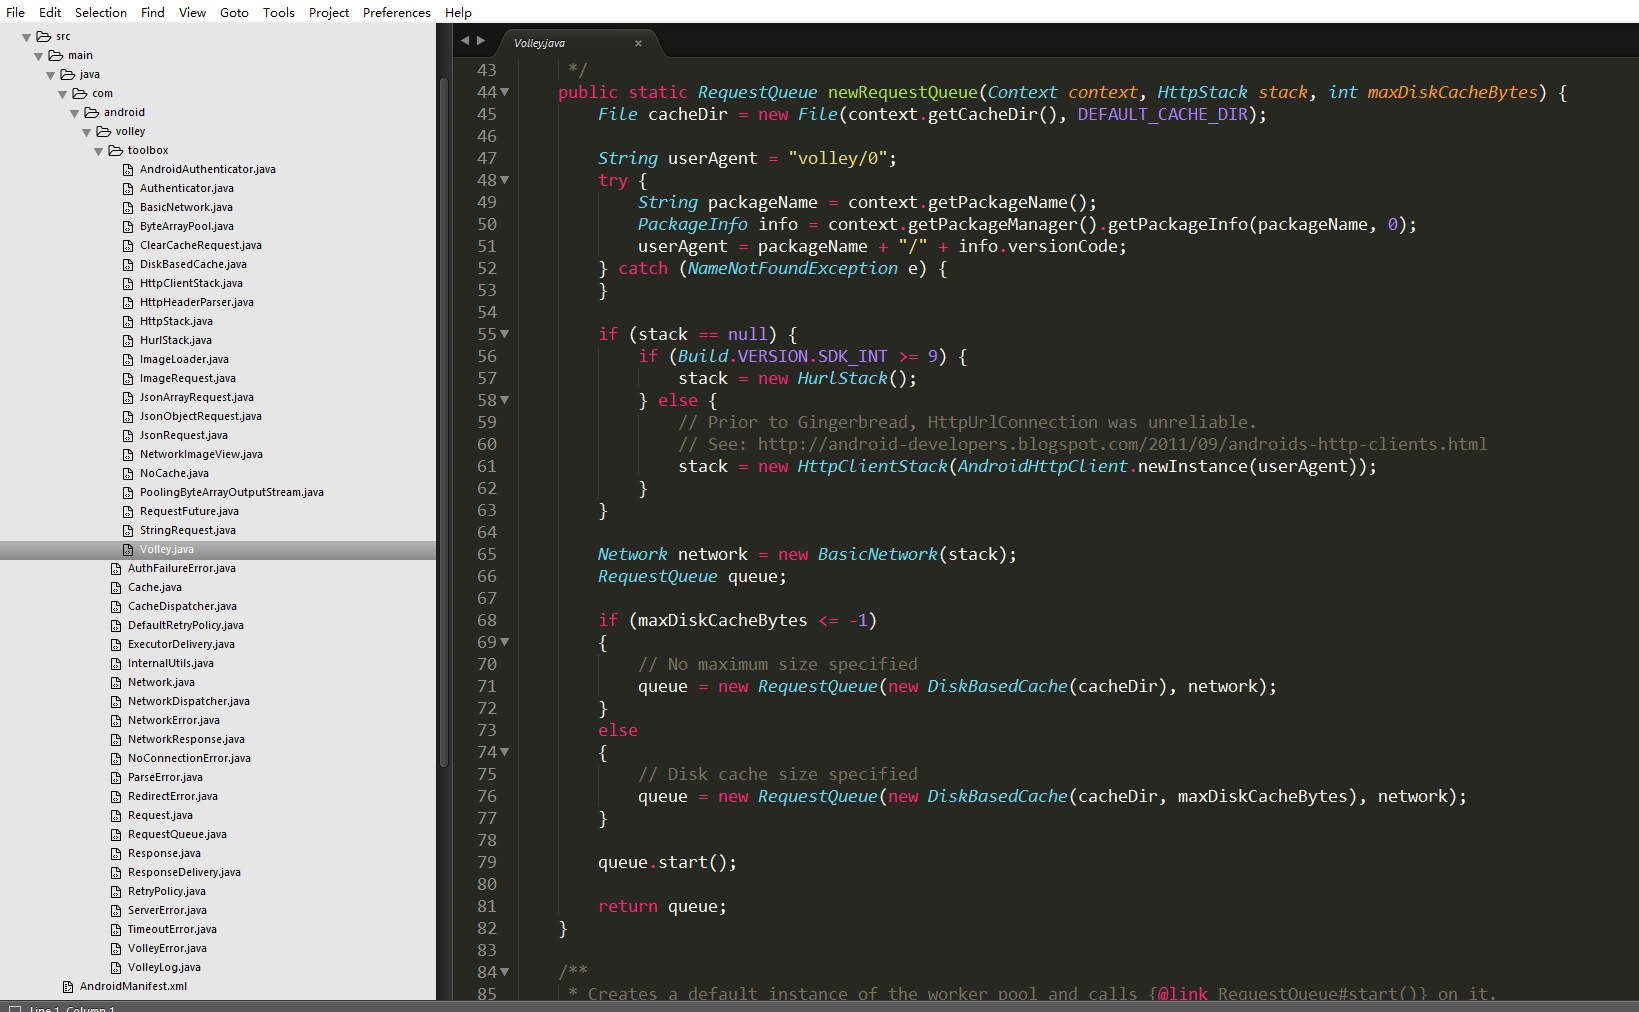Fold the block at line 69
This screenshot has width=1639, height=1012.
[x=505, y=642]
